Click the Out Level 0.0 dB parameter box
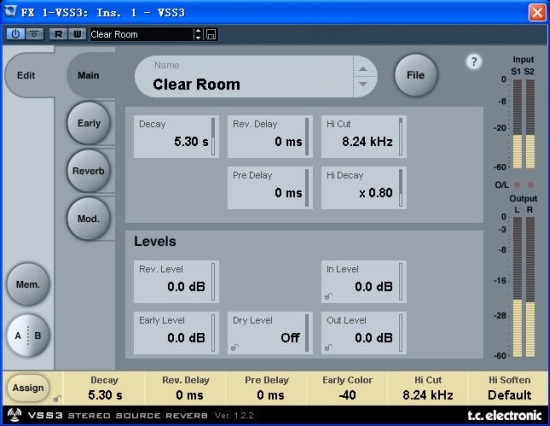 point(364,333)
